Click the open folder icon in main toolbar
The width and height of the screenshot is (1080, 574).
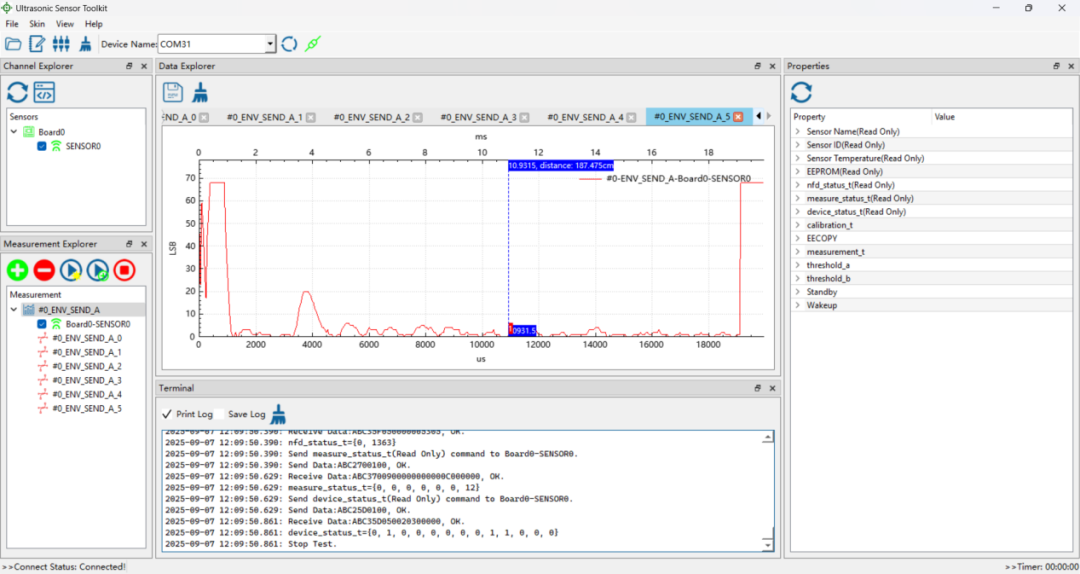click(x=13, y=44)
